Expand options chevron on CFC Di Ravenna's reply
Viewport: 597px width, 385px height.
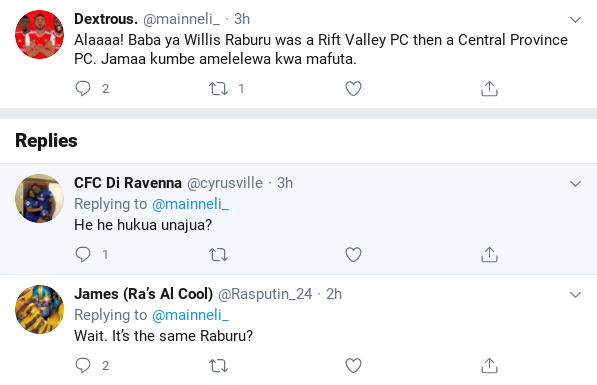click(x=575, y=184)
